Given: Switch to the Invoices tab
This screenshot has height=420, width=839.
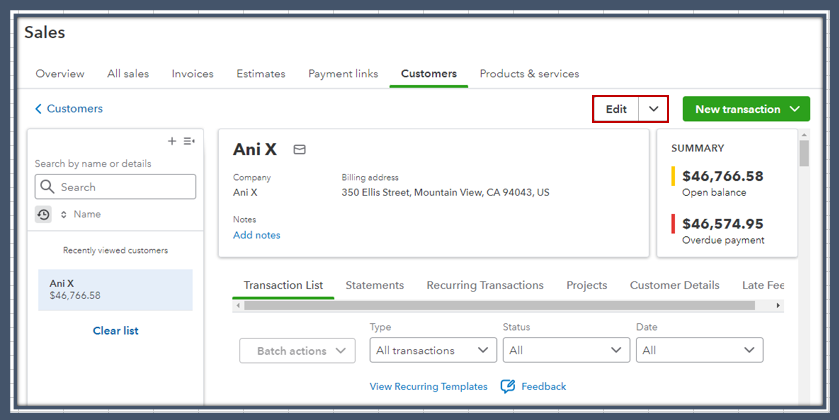Looking at the screenshot, I should point(192,74).
